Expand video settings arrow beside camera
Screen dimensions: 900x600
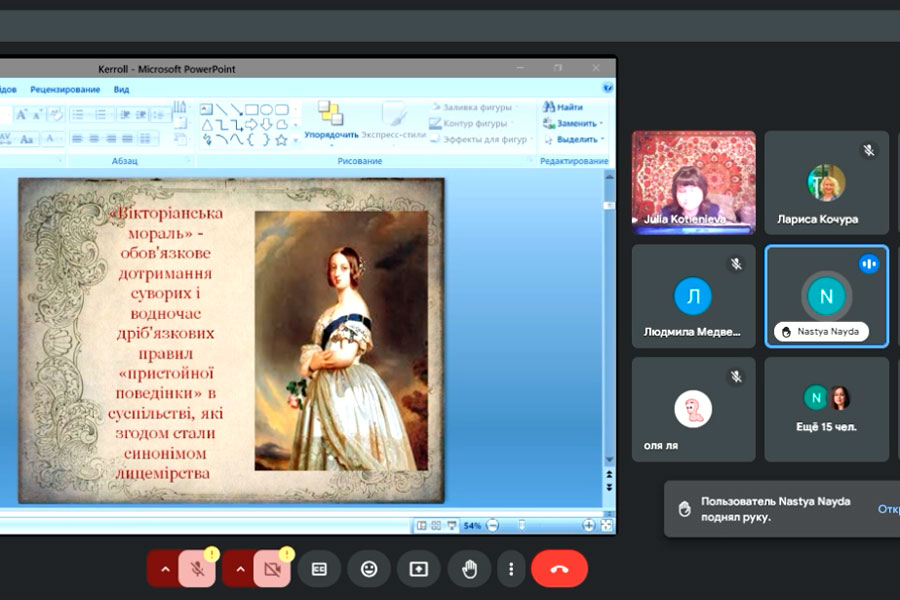click(239, 569)
